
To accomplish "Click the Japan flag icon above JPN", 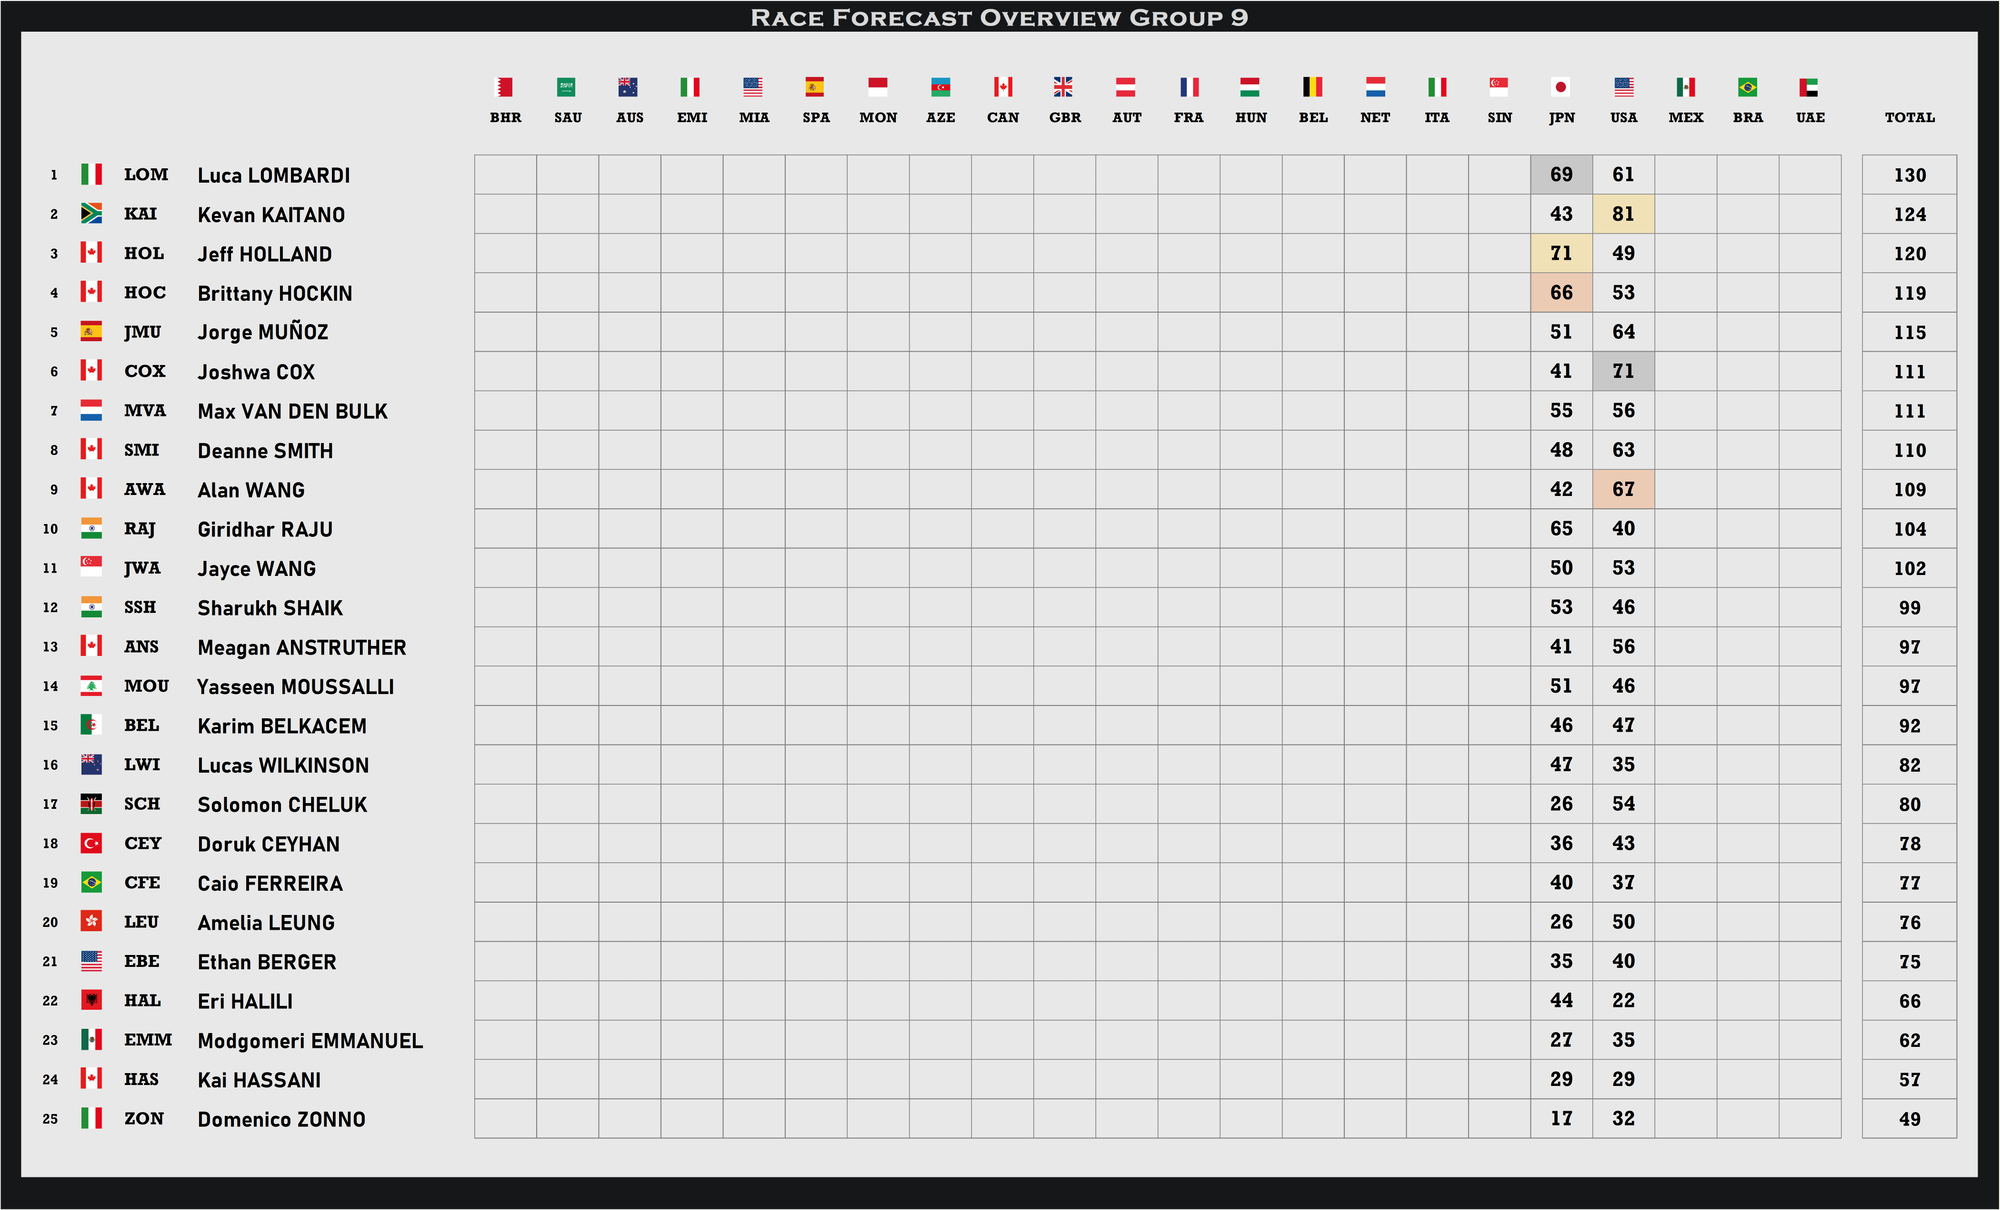I will (x=1561, y=87).
